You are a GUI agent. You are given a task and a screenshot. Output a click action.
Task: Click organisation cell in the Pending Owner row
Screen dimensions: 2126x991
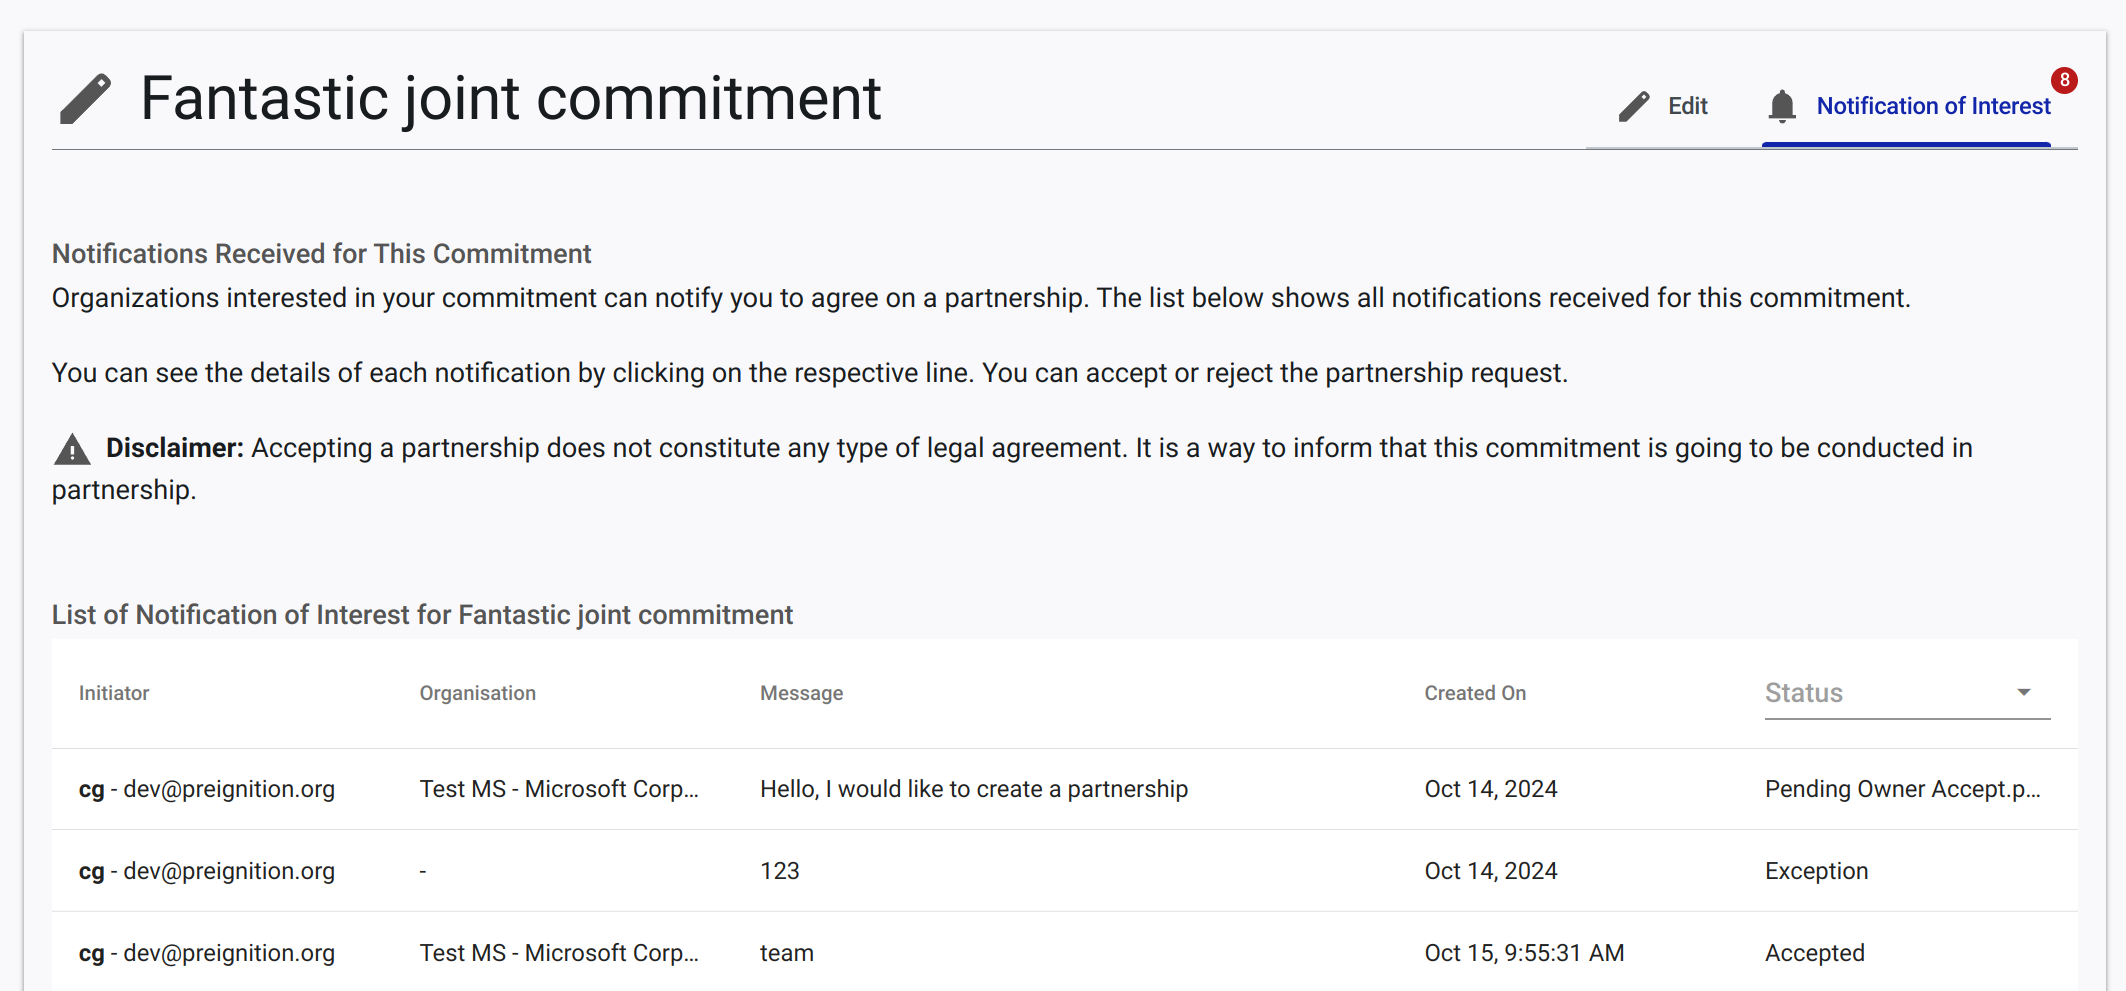pyautogui.click(x=559, y=789)
